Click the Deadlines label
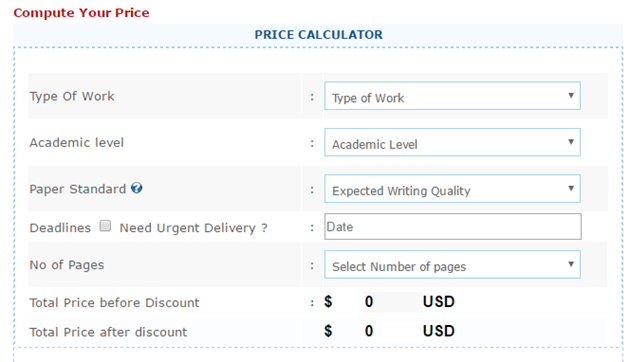 [x=60, y=228]
